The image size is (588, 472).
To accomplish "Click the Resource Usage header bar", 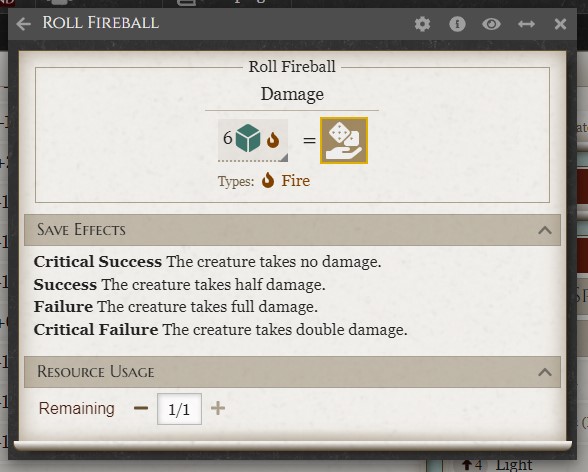I will click(292, 372).
